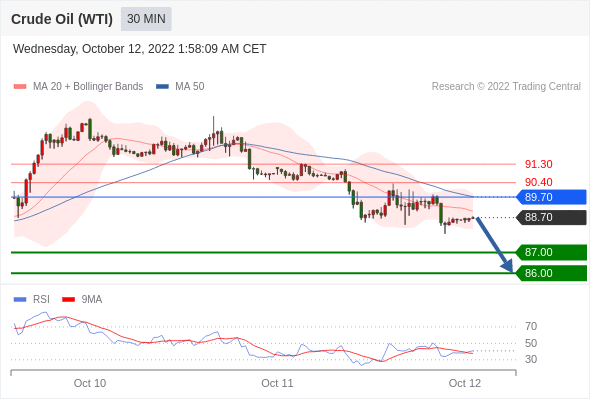Image resolution: width=590 pixels, height=400 pixels.
Task: Toggle the RSI legend label
Action: [41, 300]
